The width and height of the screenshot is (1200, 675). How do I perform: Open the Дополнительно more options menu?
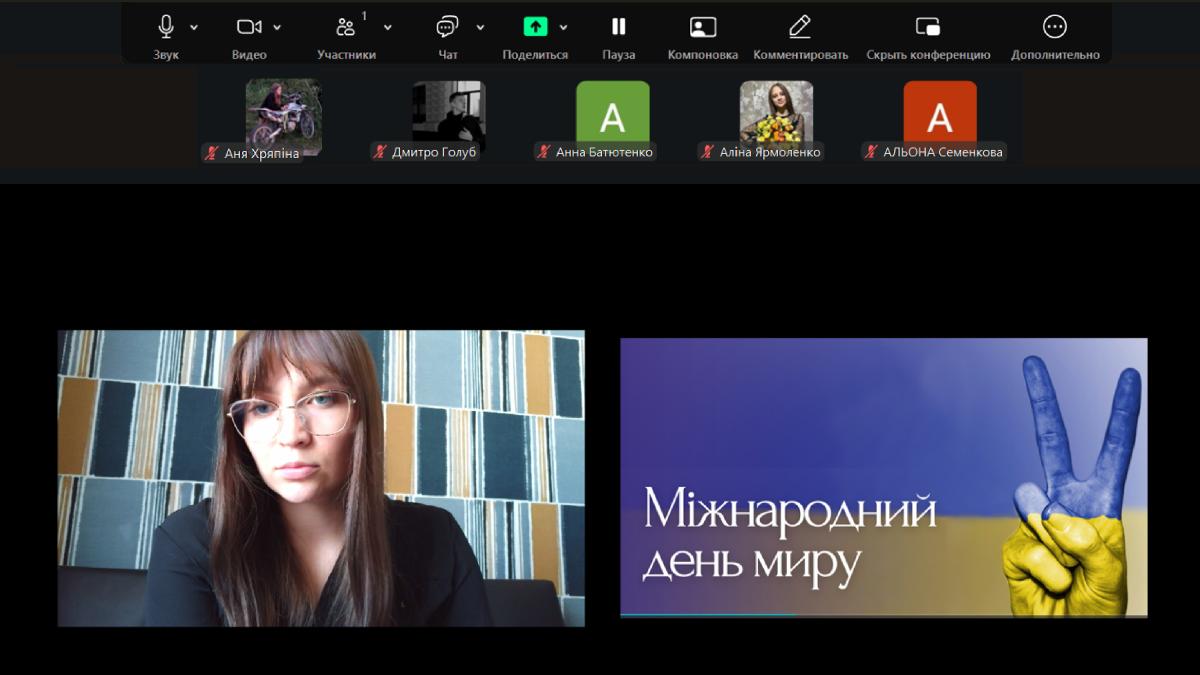pyautogui.click(x=1055, y=27)
